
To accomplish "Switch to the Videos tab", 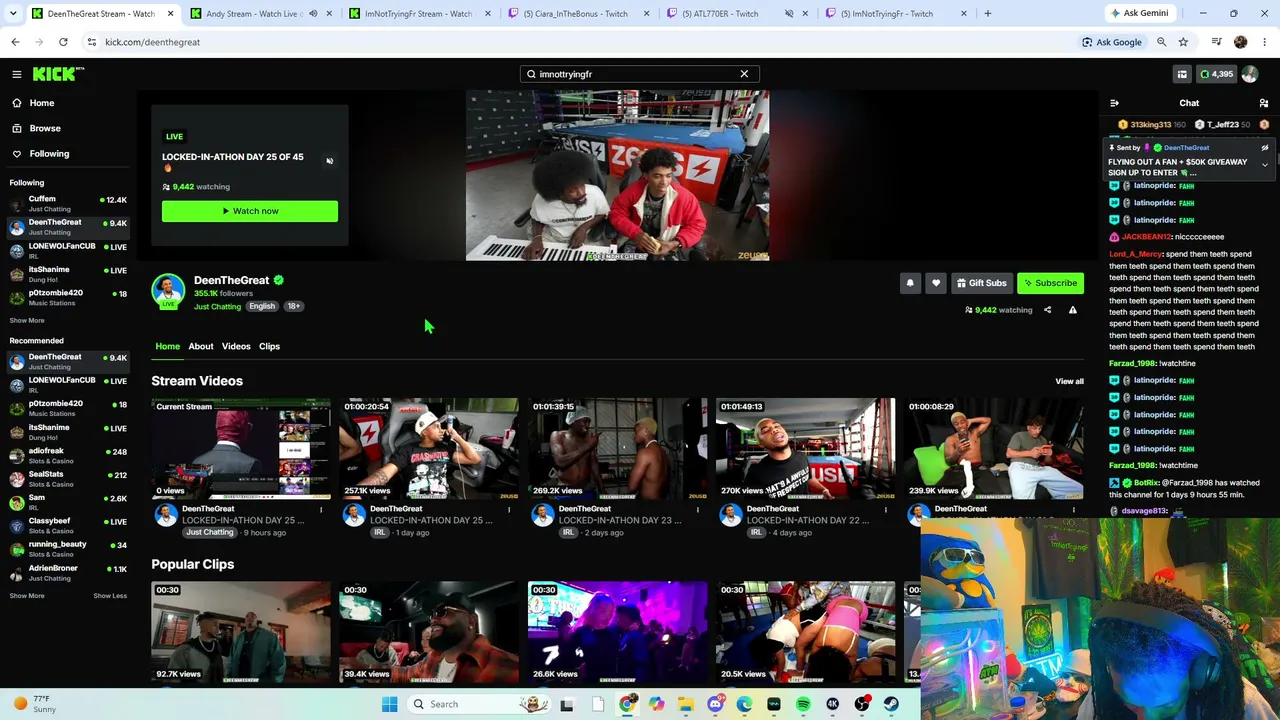I will [x=236, y=346].
